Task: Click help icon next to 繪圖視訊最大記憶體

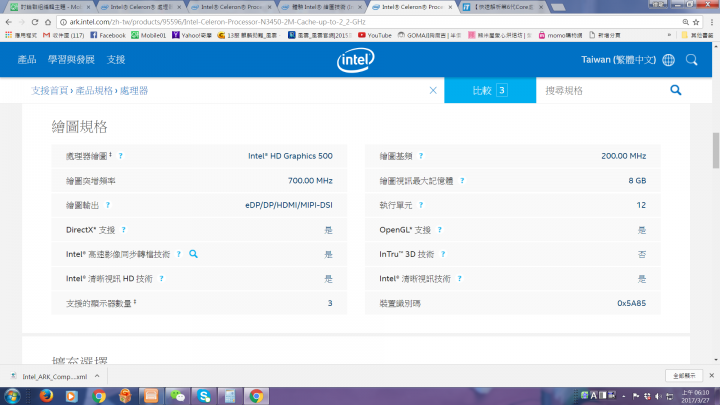Action: pos(462,181)
